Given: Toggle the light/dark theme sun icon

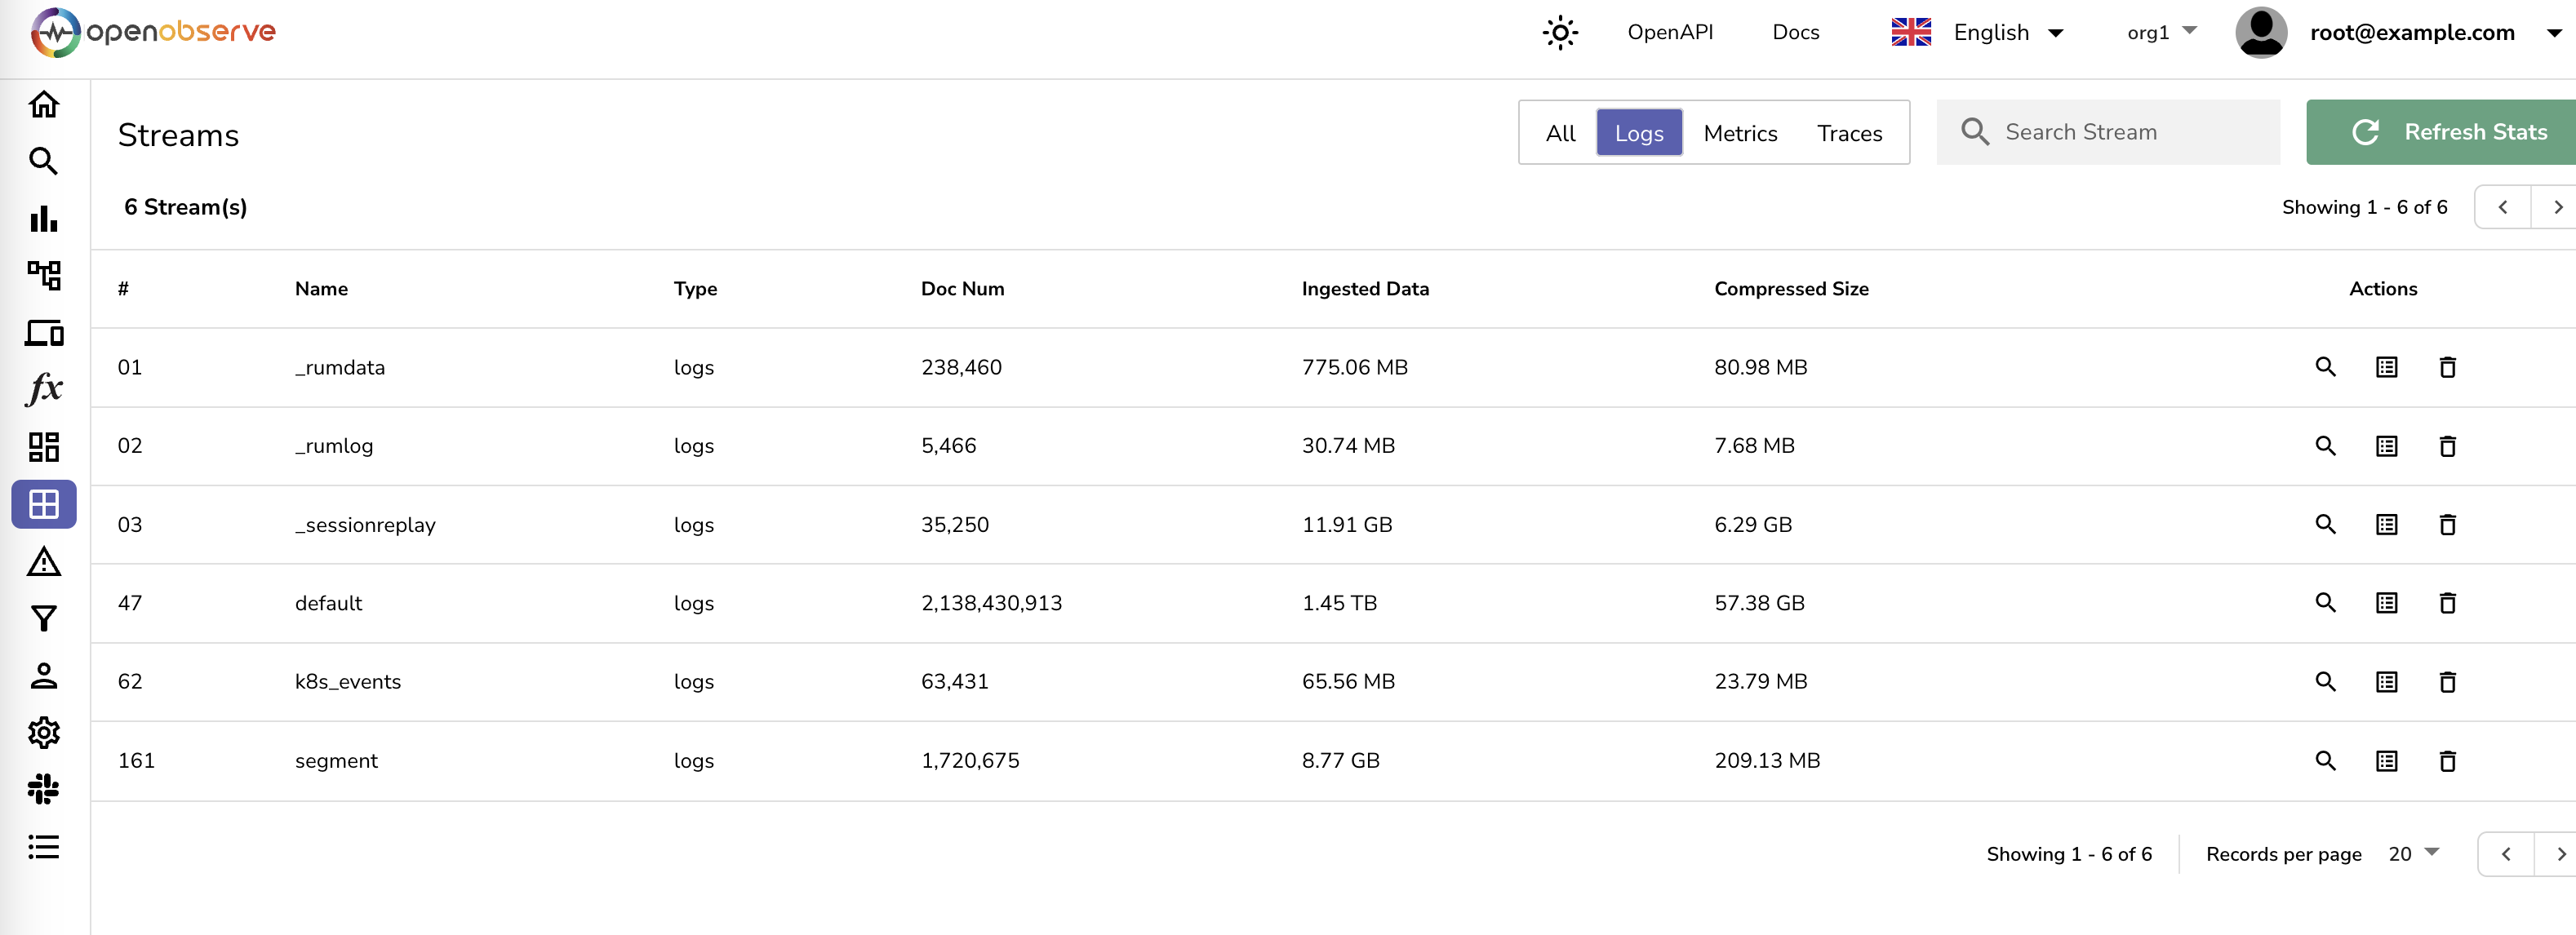Looking at the screenshot, I should click(x=1559, y=33).
